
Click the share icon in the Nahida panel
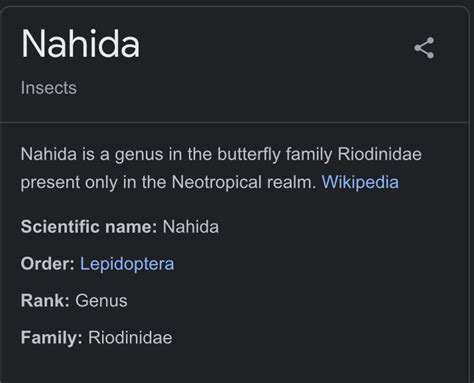coord(424,48)
